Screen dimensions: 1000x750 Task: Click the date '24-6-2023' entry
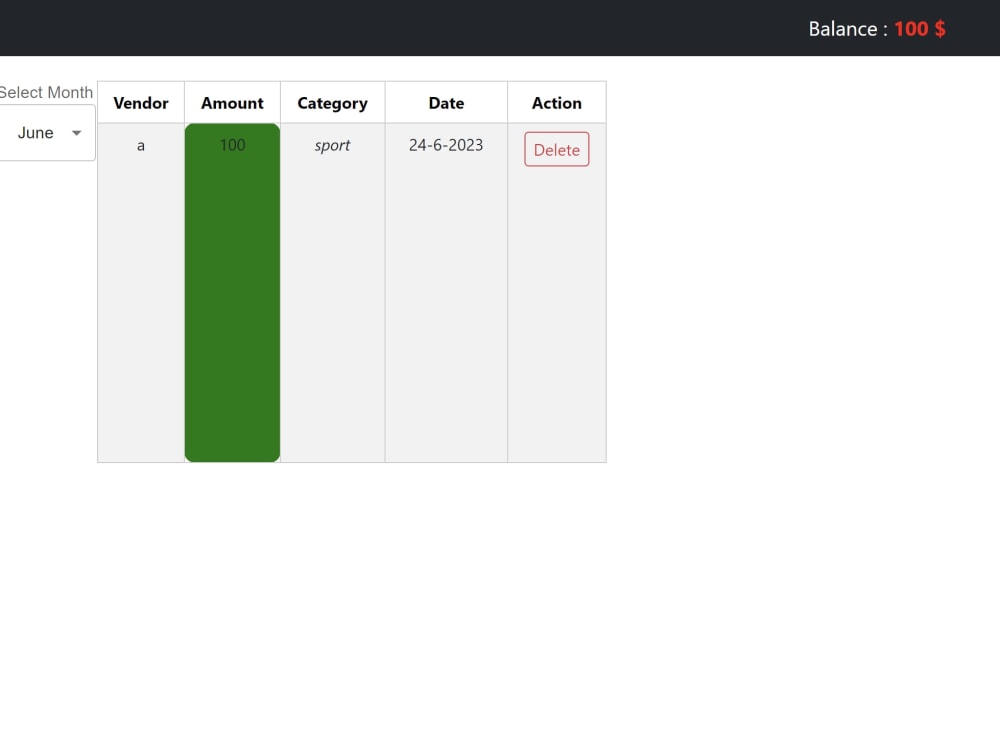[x=446, y=145]
